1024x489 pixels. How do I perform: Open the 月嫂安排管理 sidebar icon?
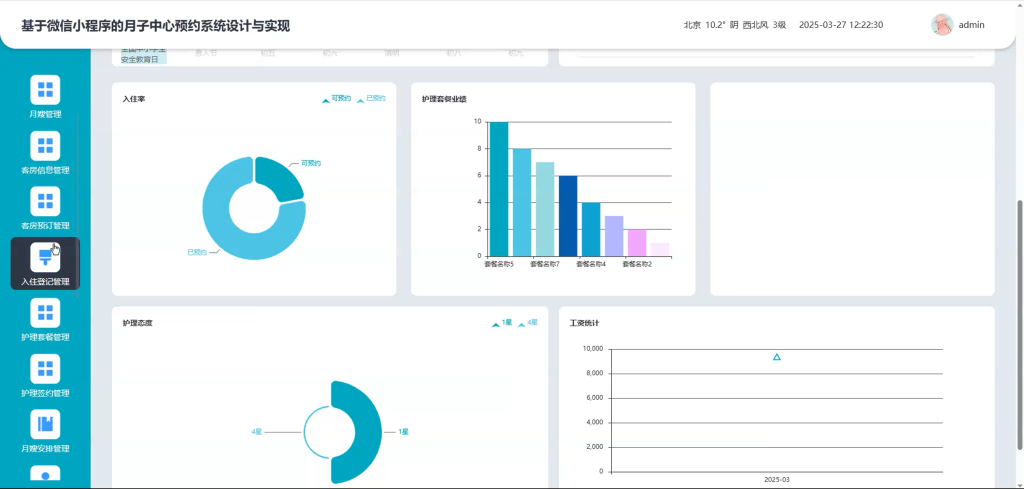click(x=45, y=424)
